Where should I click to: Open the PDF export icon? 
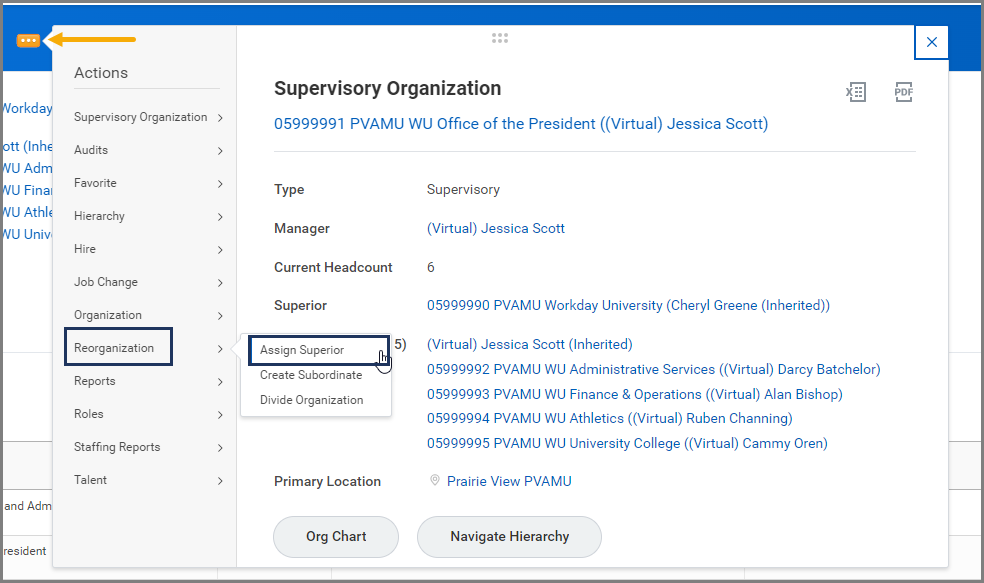(x=904, y=93)
